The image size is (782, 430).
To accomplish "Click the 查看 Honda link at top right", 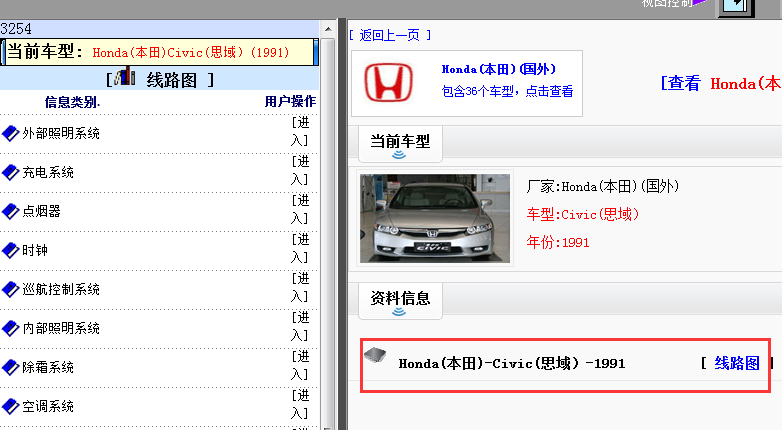I will click(721, 83).
